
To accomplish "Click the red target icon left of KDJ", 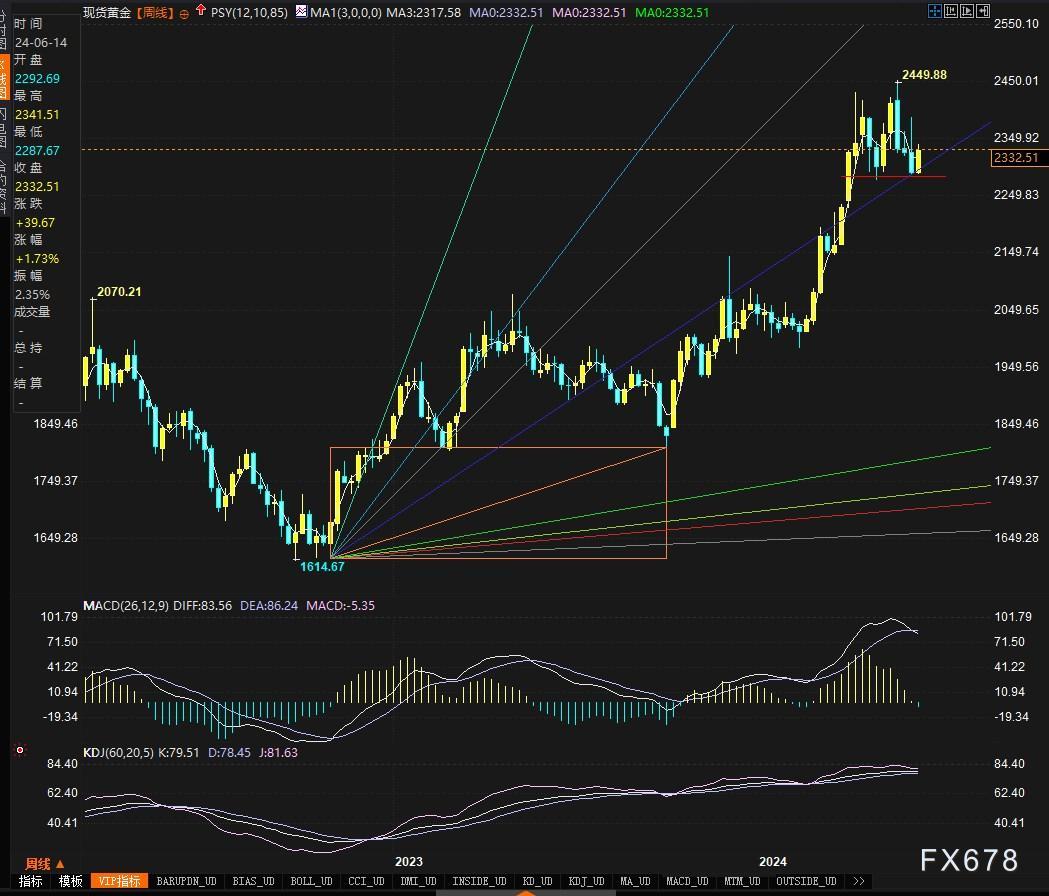I will (x=18, y=749).
